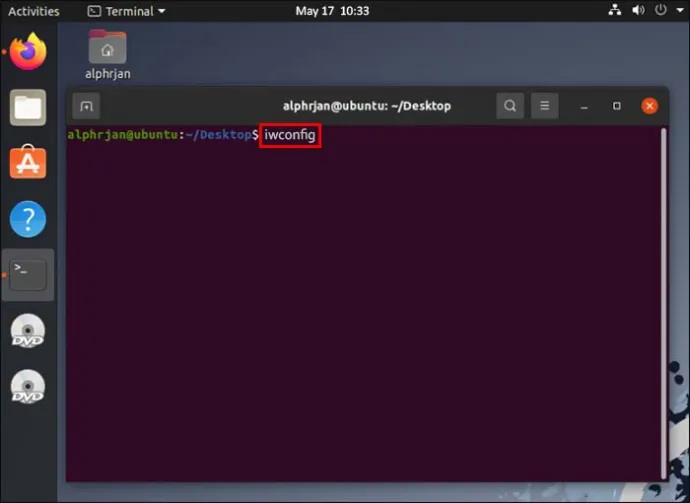Click the typed iwconfig command

click(x=290, y=136)
